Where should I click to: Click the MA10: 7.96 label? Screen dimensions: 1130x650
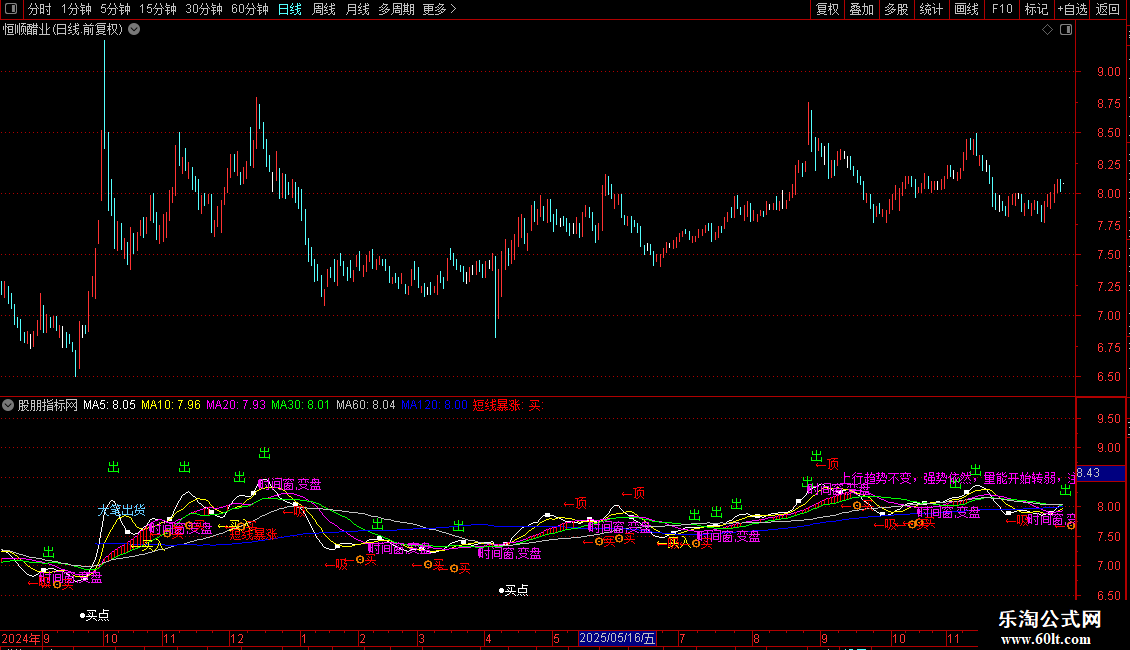pyautogui.click(x=171, y=405)
